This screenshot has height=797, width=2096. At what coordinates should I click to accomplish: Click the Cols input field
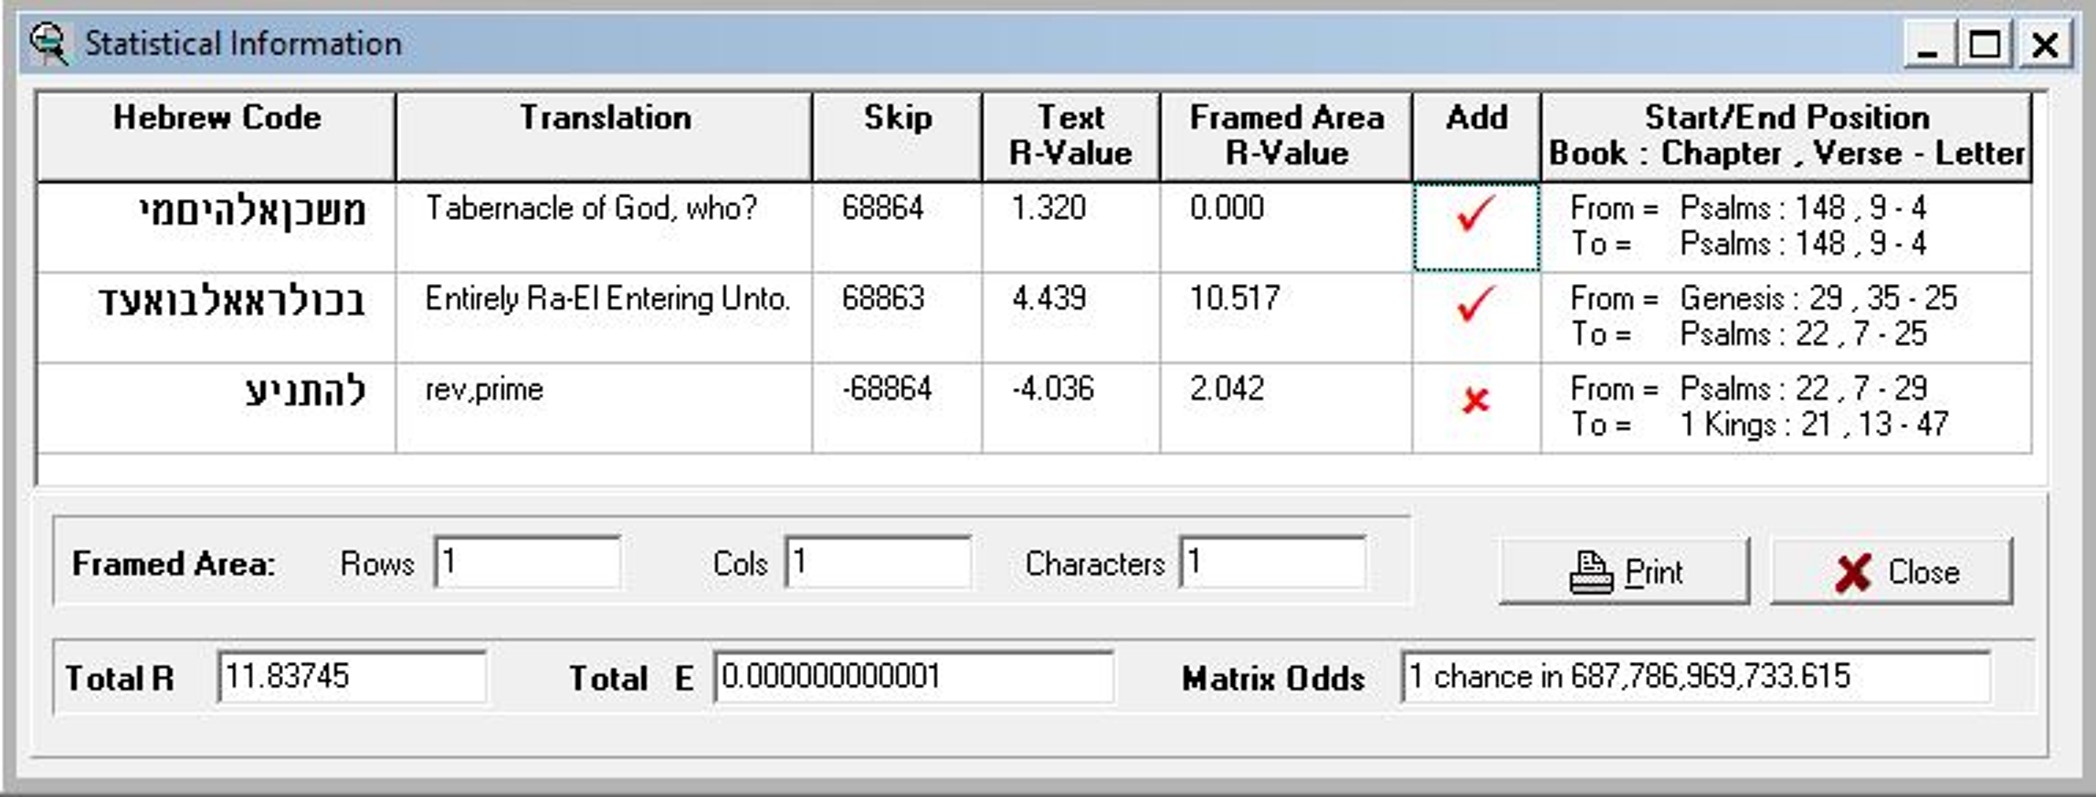point(877,563)
